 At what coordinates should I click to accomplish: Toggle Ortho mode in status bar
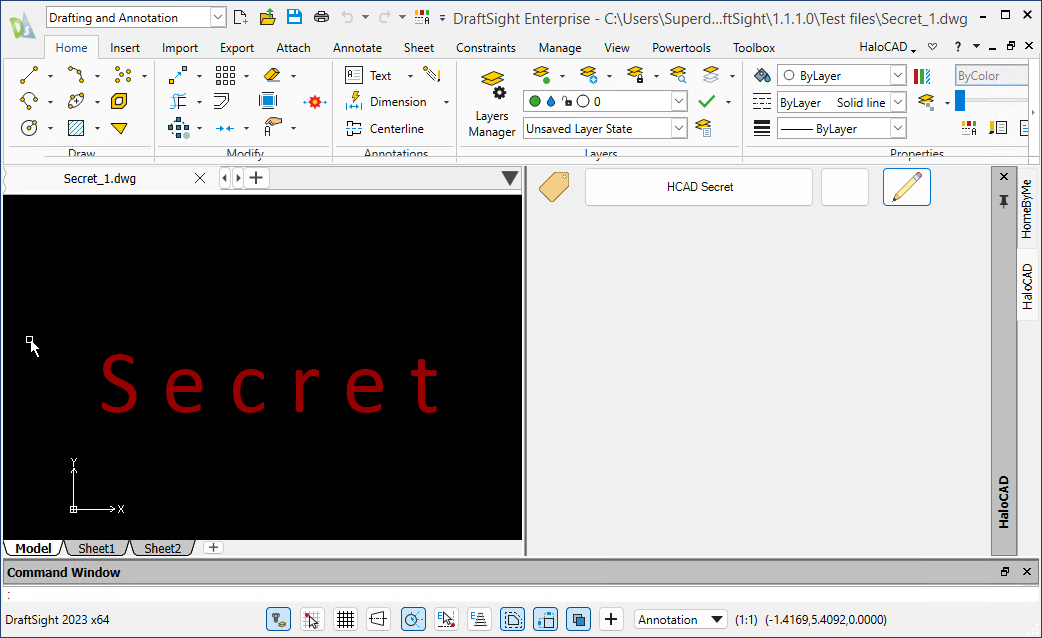pyautogui.click(x=378, y=619)
